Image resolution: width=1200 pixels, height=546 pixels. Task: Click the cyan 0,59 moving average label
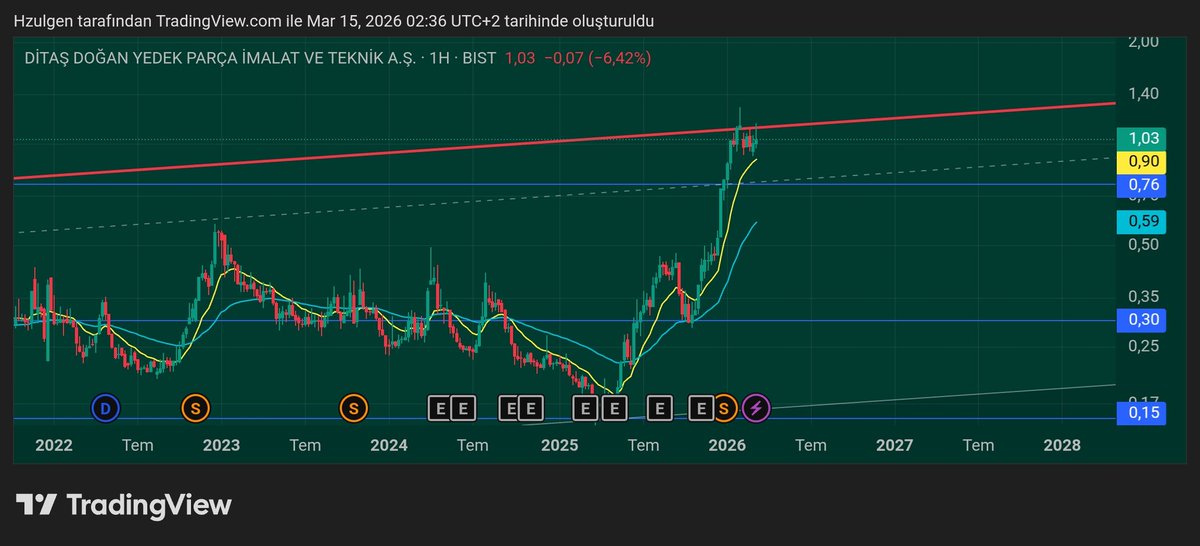[x=1142, y=221]
